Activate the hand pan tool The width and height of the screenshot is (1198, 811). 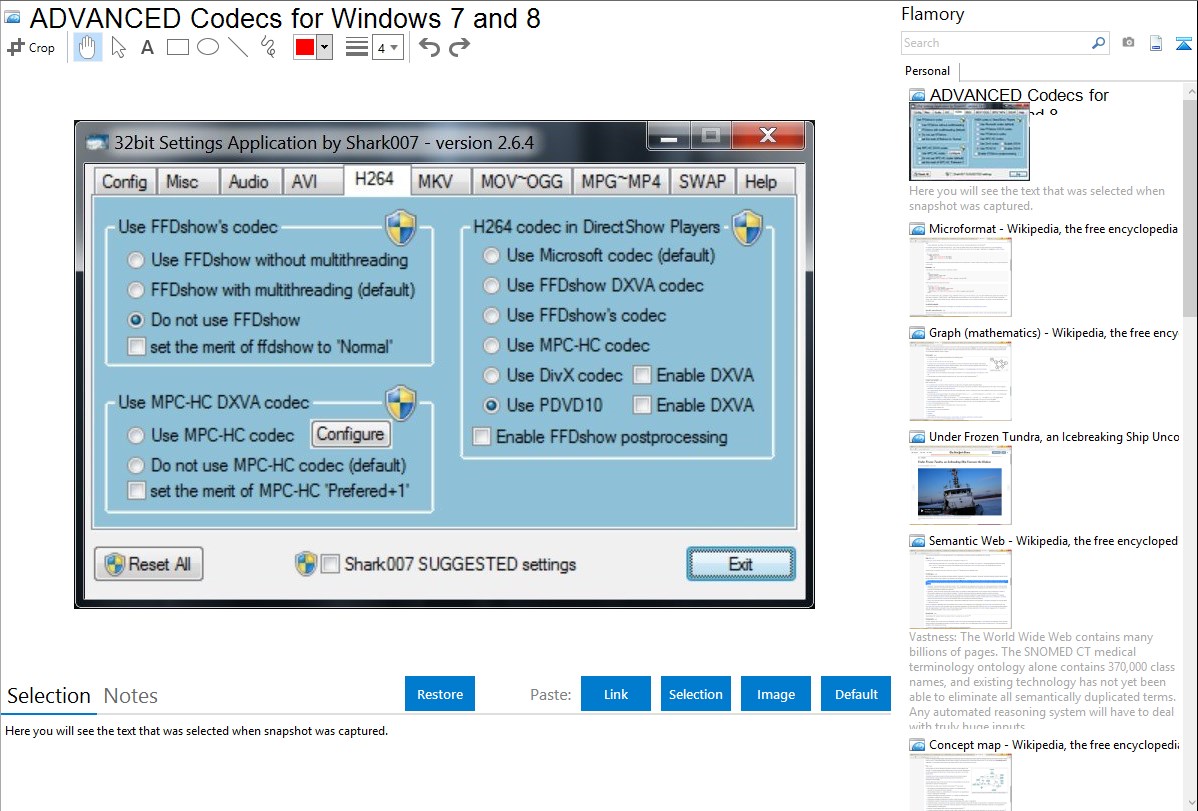coord(88,47)
